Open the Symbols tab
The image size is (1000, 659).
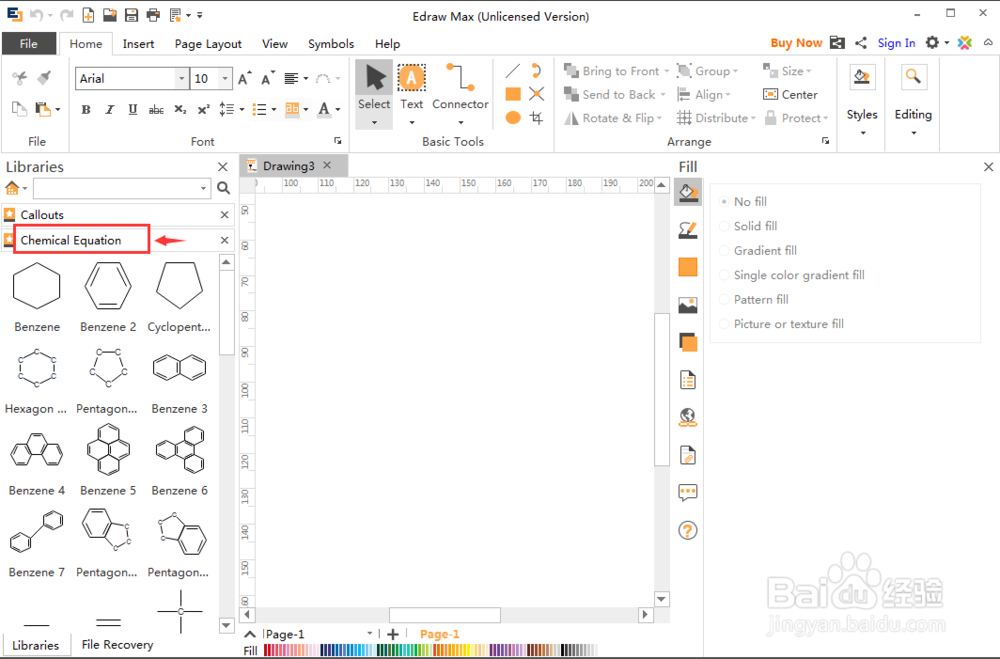pos(331,43)
